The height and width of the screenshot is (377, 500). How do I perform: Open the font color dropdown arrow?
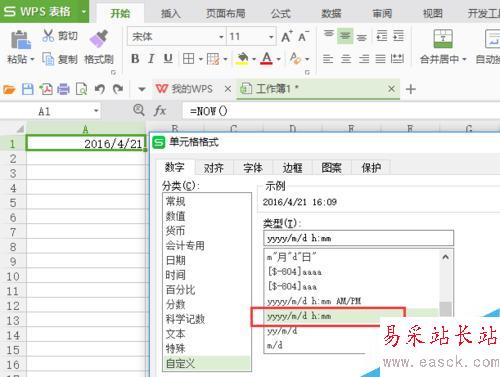click(x=279, y=59)
